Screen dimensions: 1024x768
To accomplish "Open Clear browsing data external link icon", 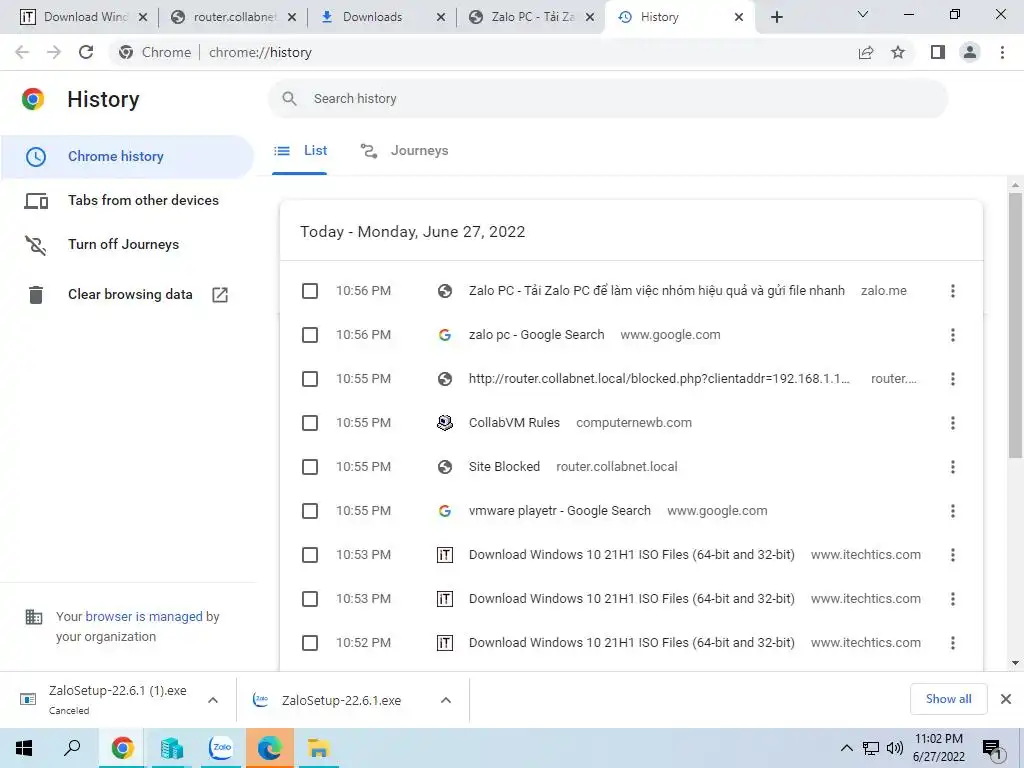I will click(x=220, y=295).
